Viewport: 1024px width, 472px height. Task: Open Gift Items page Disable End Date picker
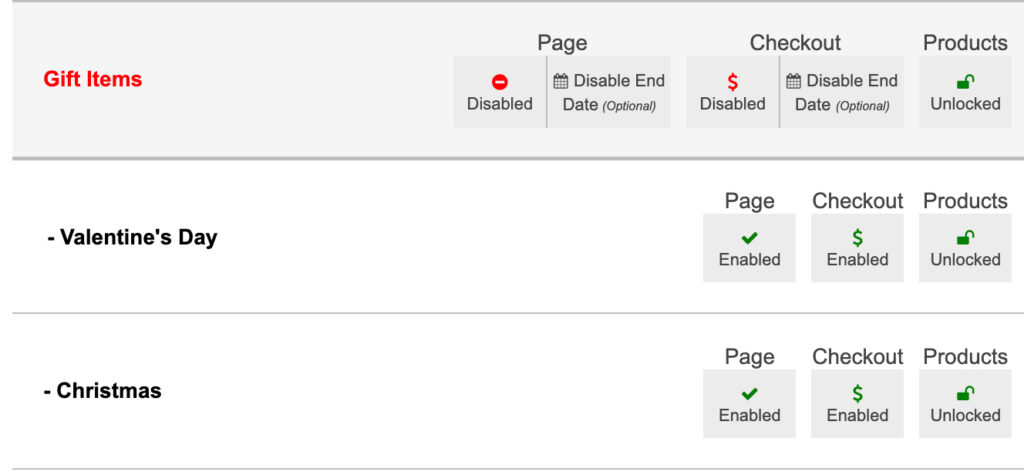click(x=609, y=92)
